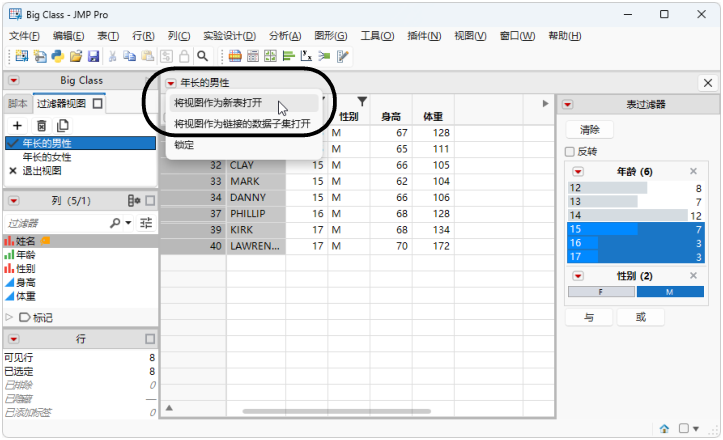Click the column grouping icon beside 列 (5/1)
The height and width of the screenshot is (440, 723).
tap(134, 201)
